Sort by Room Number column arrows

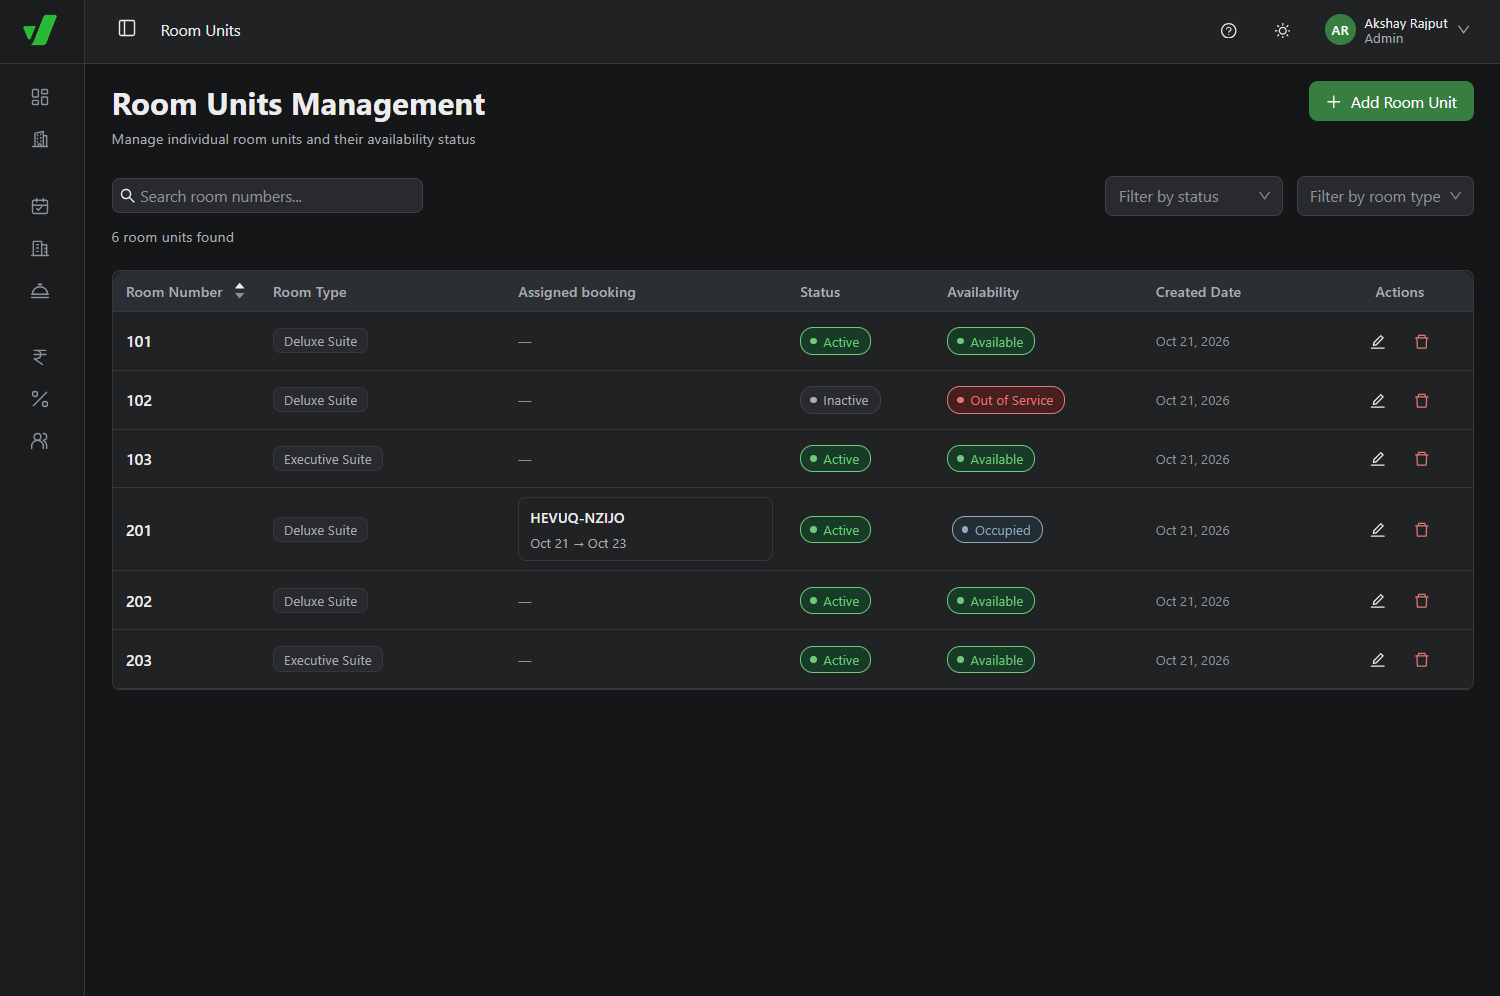(x=240, y=291)
